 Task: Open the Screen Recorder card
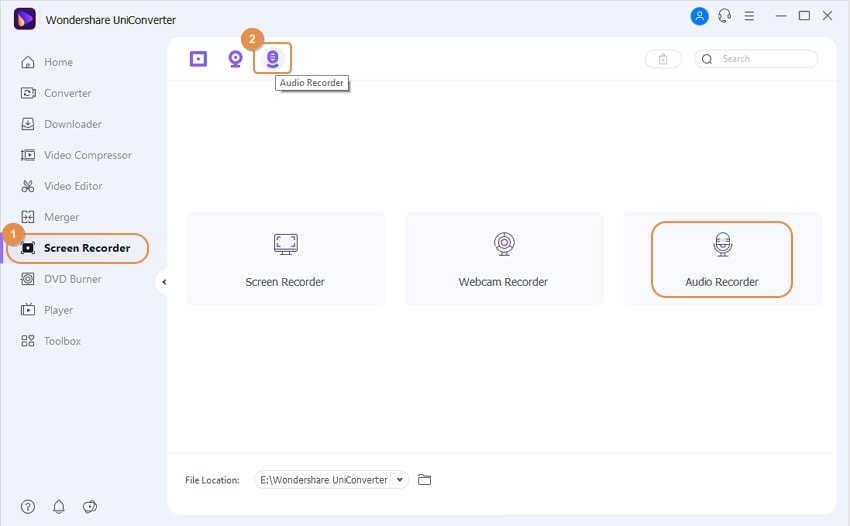click(x=286, y=259)
